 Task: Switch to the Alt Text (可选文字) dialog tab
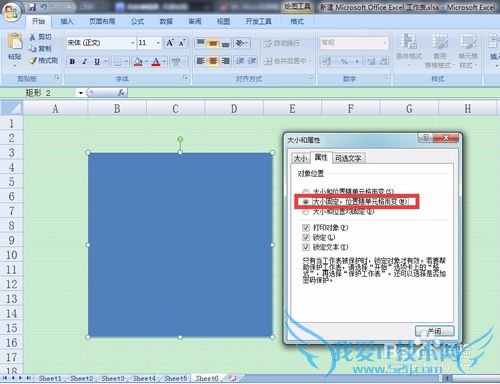coord(348,158)
